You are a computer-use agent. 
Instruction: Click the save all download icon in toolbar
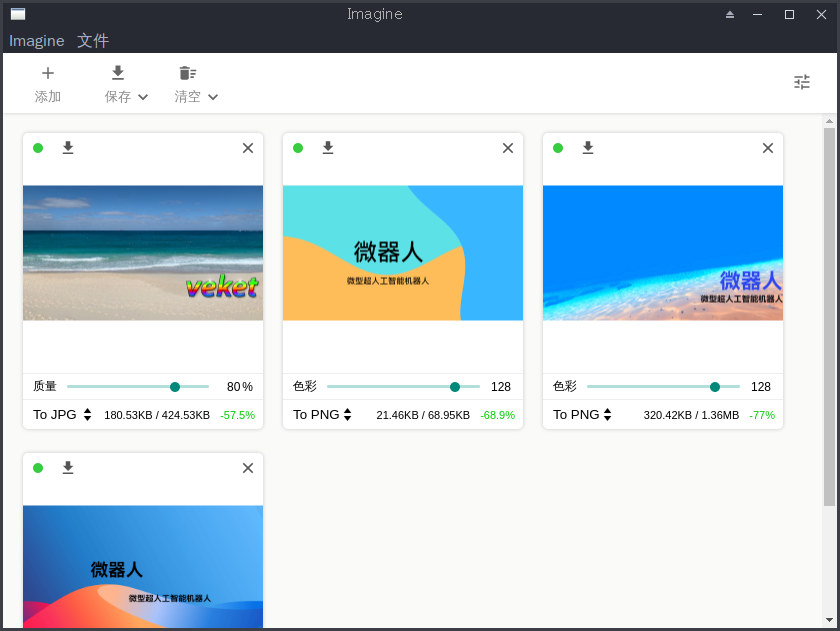(118, 72)
